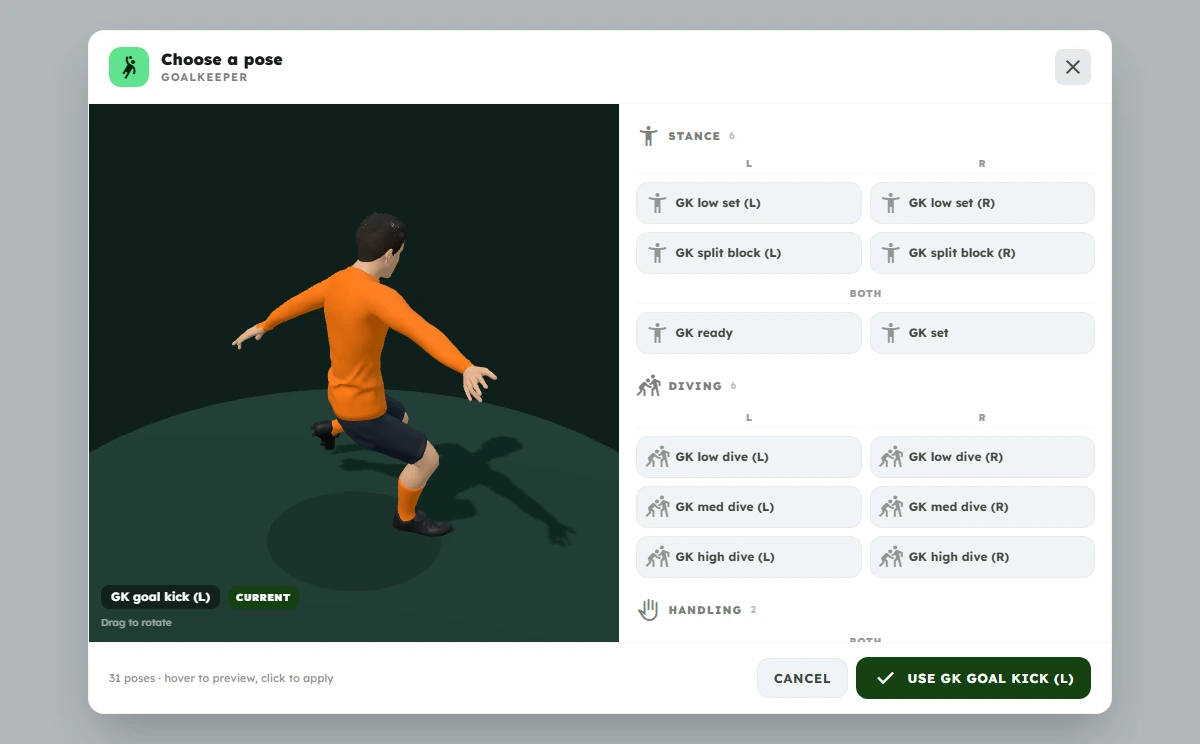This screenshot has height=744, width=1200.
Task: Click the '31 poses' footer hint text
Action: coord(221,678)
